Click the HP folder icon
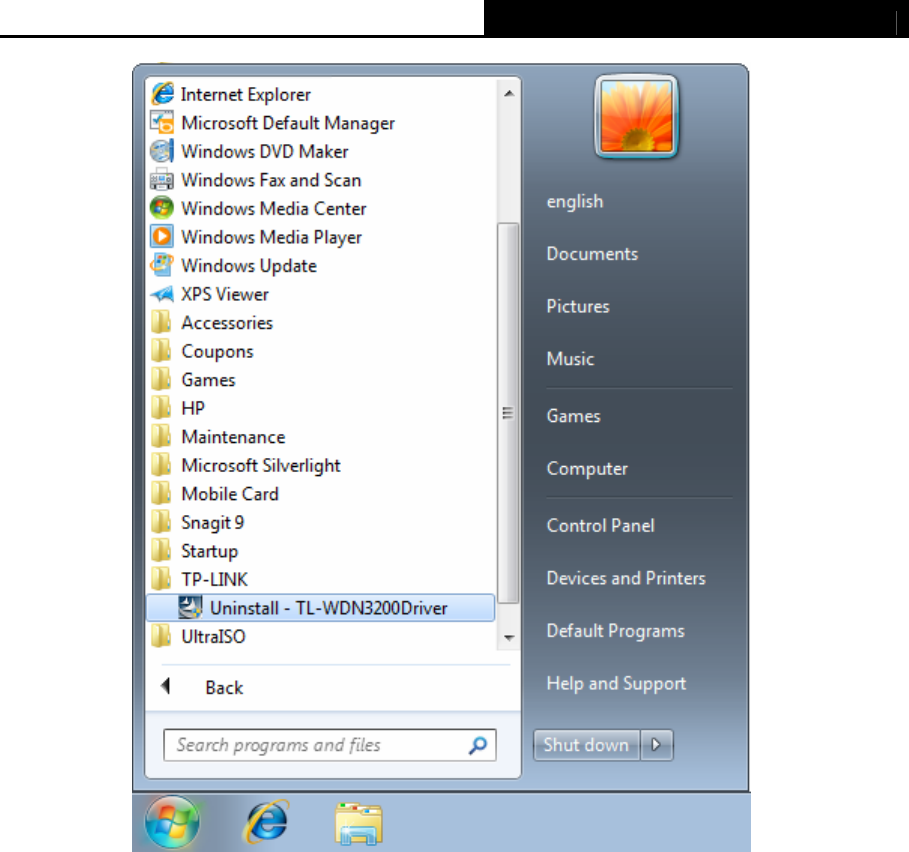Screen dimensions: 909x852 click(161, 407)
